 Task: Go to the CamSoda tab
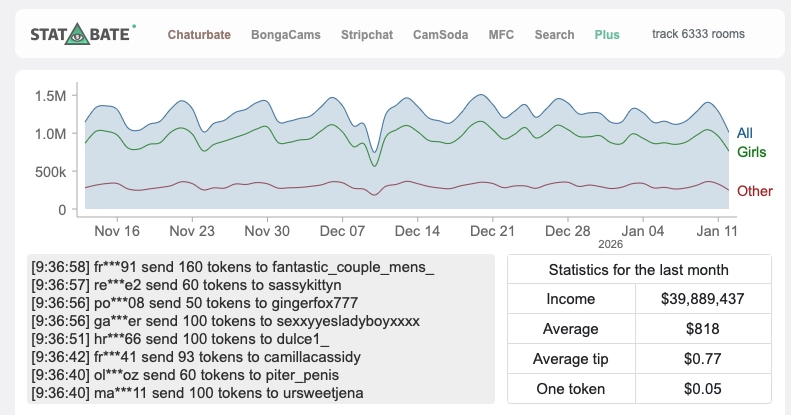pos(440,35)
